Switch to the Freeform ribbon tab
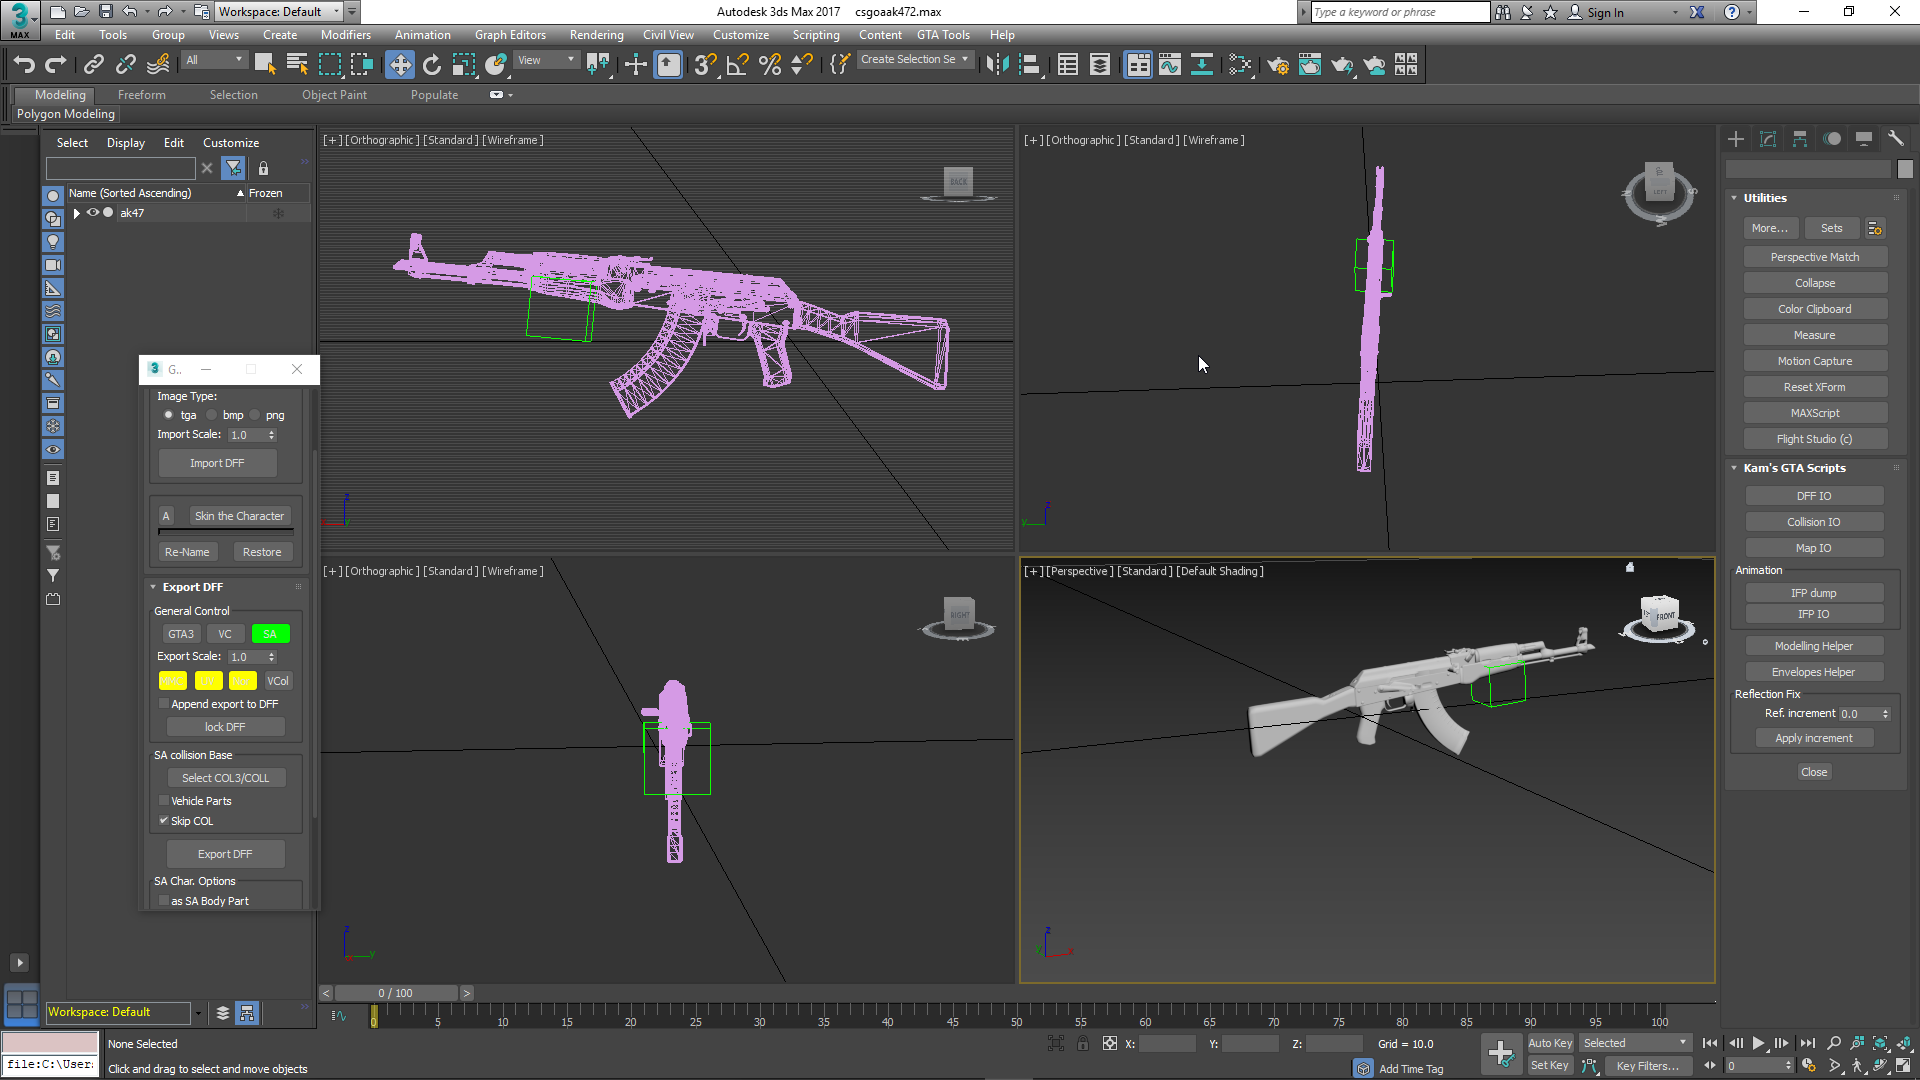This screenshot has height=1080, width=1920. 141,95
